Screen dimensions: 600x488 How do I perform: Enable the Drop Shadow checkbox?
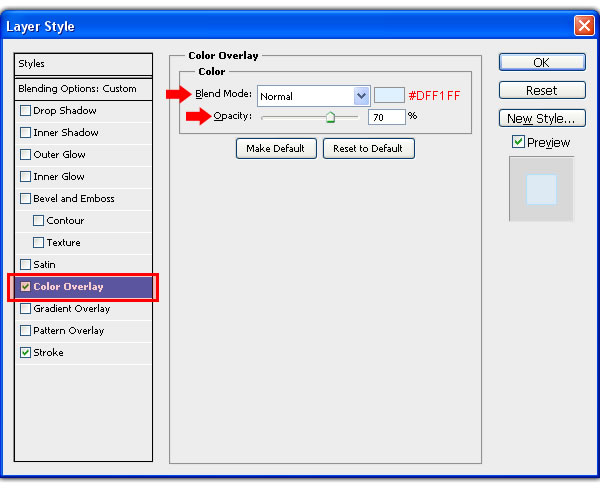point(25,111)
